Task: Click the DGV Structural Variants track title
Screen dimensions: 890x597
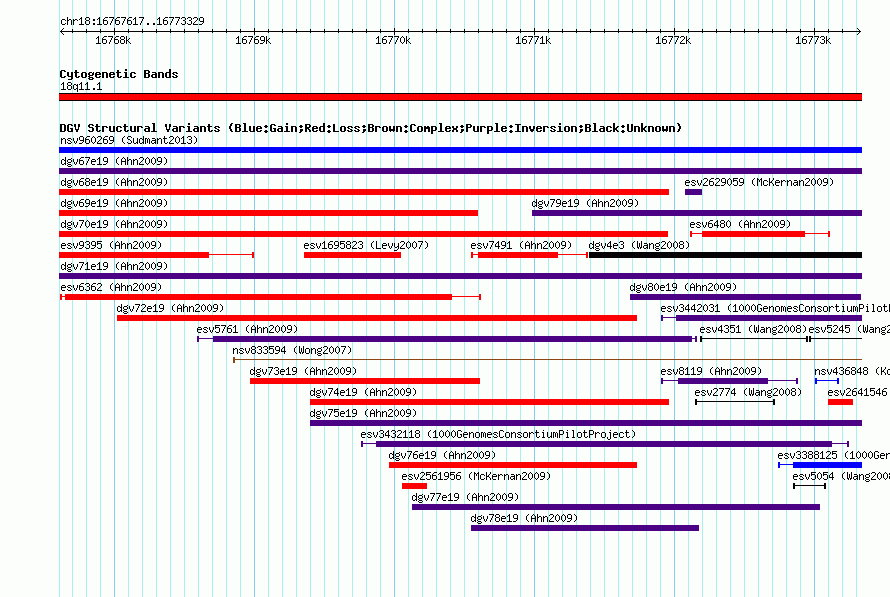Action: [370, 128]
